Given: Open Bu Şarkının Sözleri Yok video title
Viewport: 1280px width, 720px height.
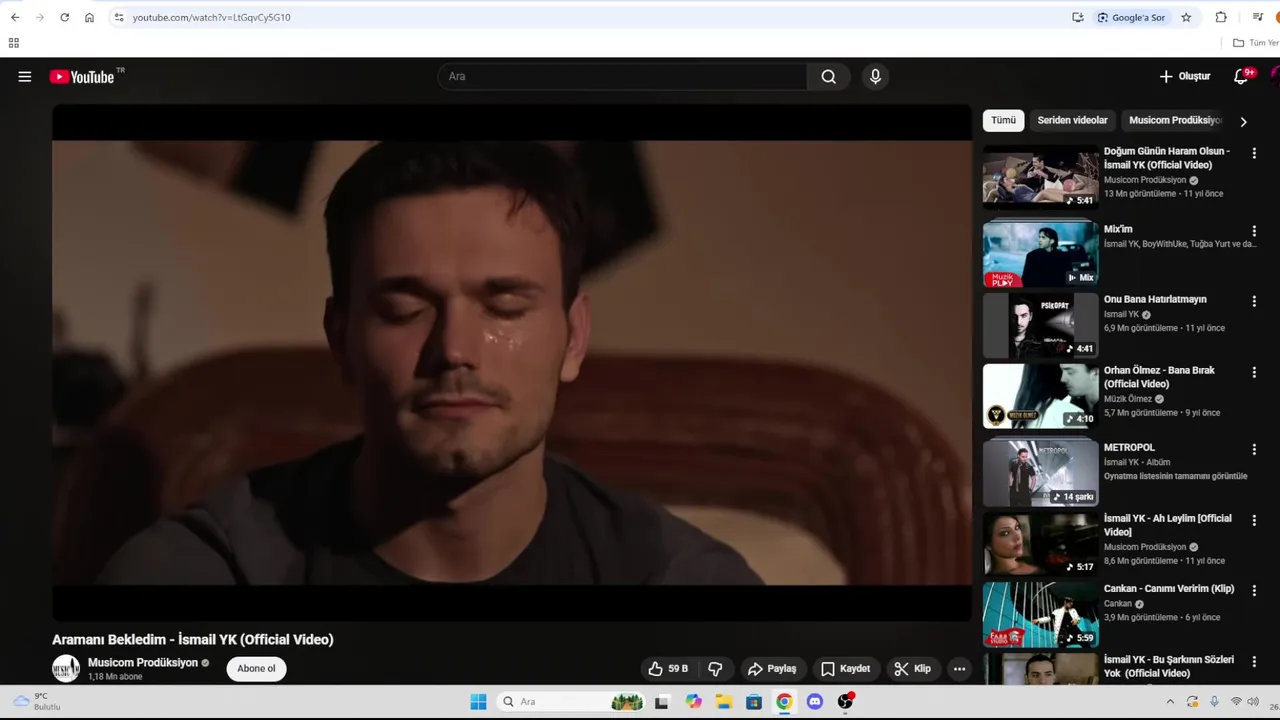Looking at the screenshot, I should pos(1169,666).
